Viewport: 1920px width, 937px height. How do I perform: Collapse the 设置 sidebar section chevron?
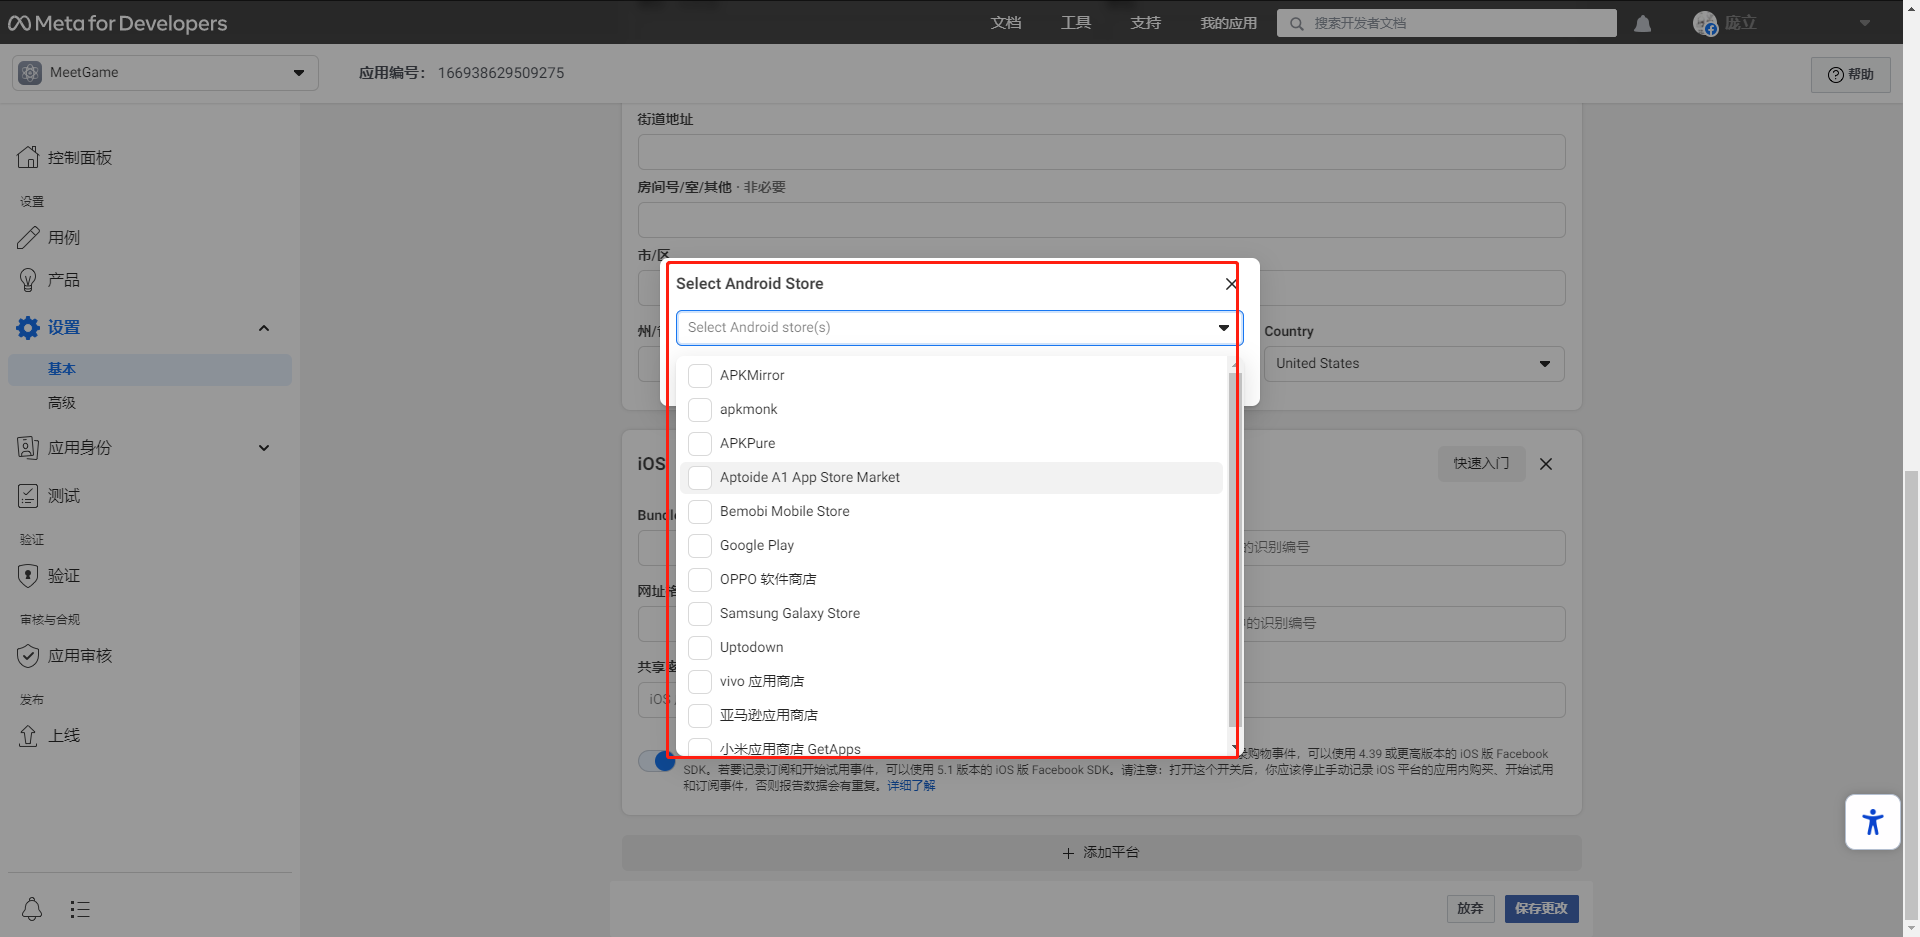pyautogui.click(x=264, y=328)
